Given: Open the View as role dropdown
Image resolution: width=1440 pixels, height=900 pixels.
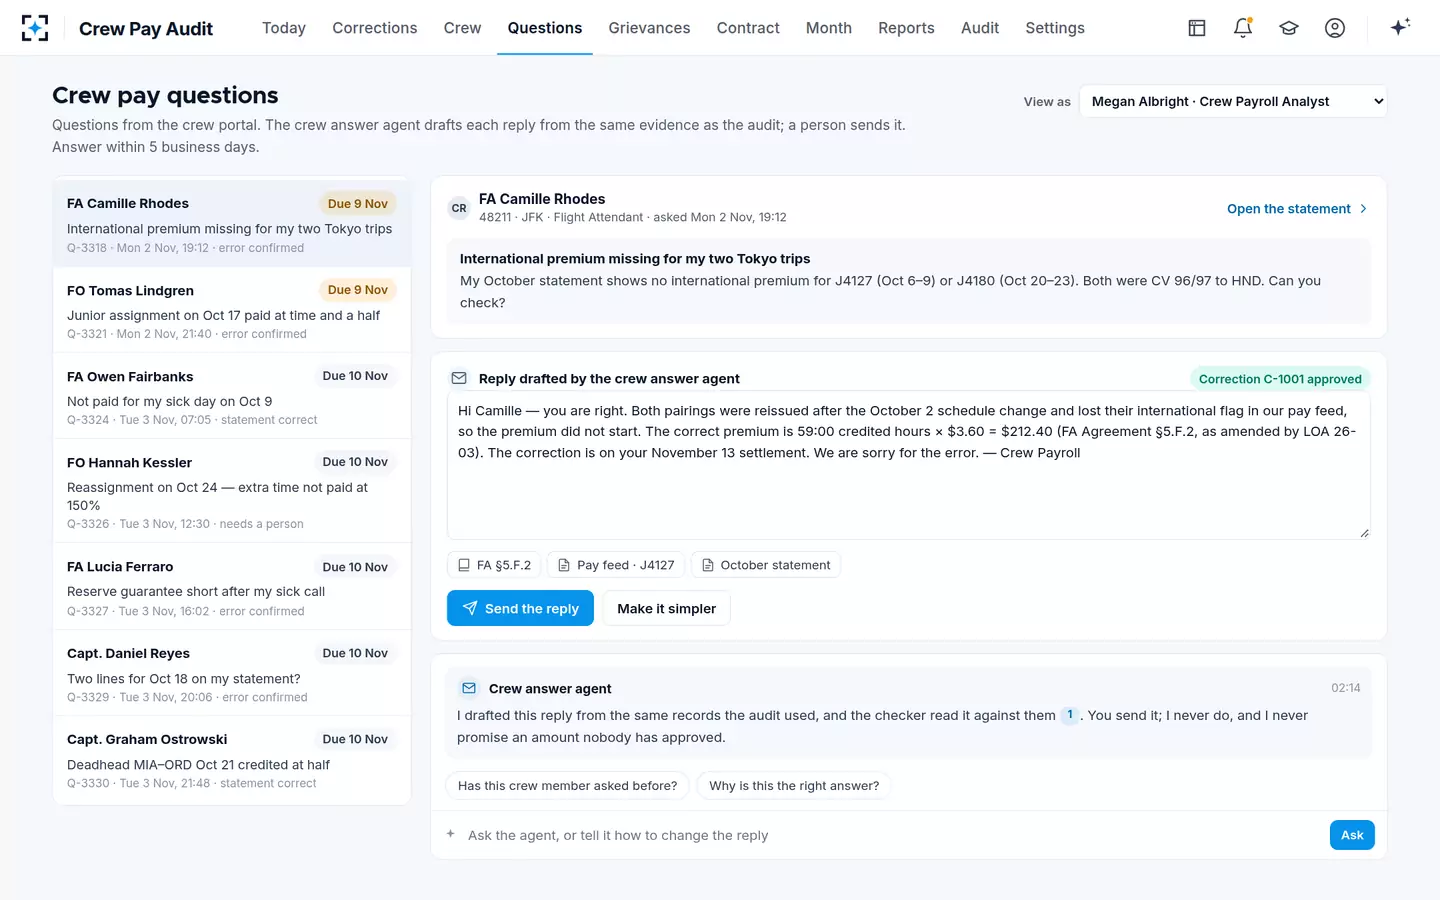Looking at the screenshot, I should [x=1233, y=101].
